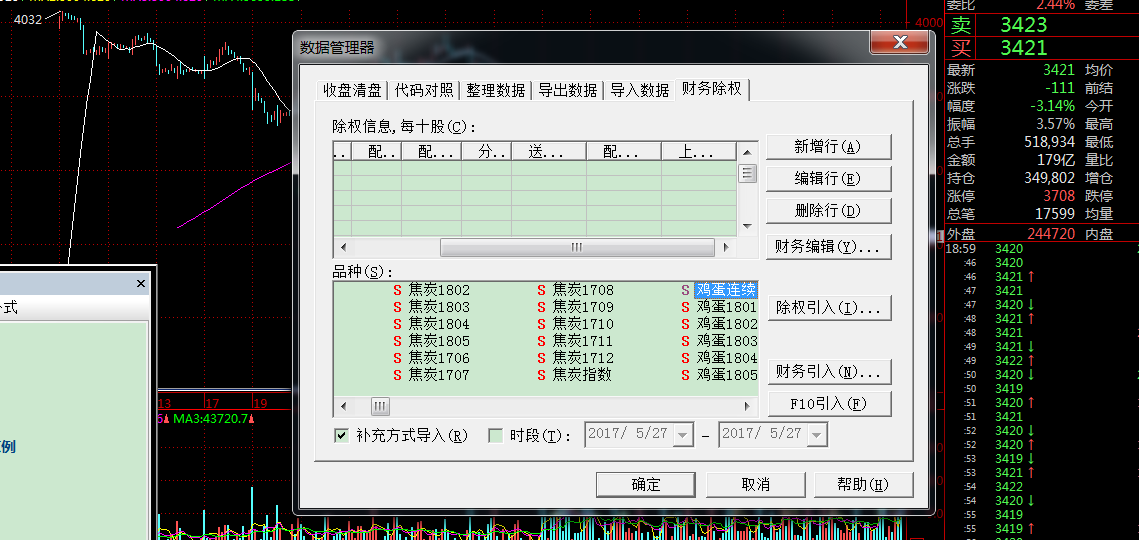1139x540 pixels.
Task: Toggle the 补充方式导入 checkbox
Action: (341, 435)
